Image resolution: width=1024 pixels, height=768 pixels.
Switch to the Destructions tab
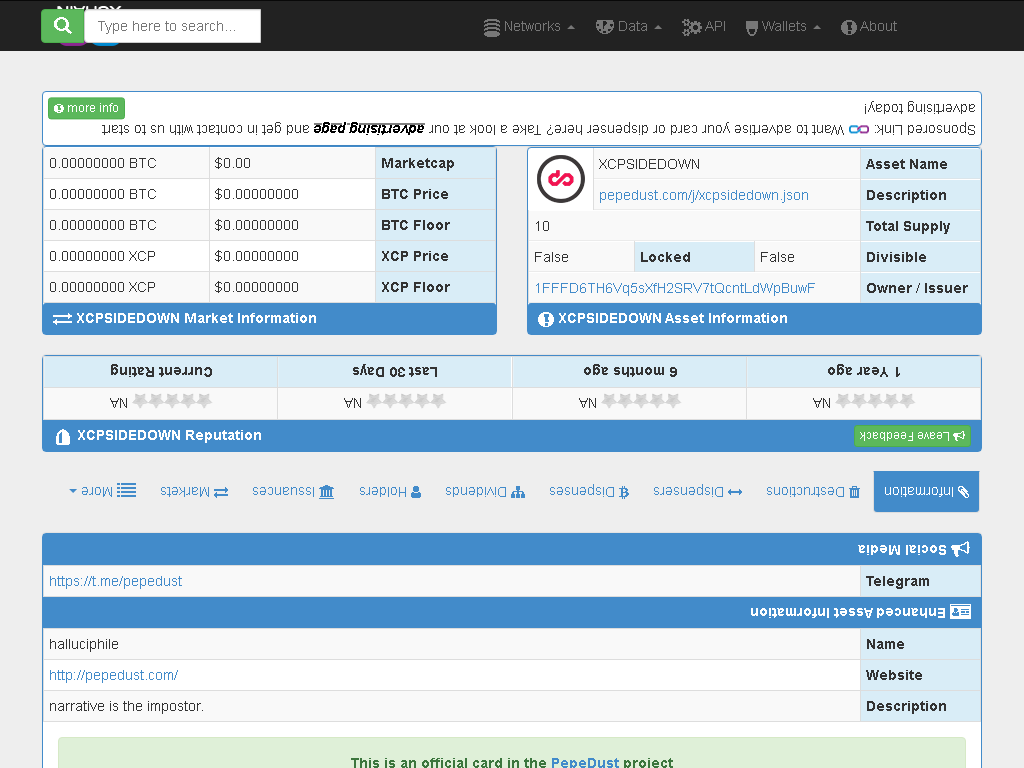click(x=812, y=491)
